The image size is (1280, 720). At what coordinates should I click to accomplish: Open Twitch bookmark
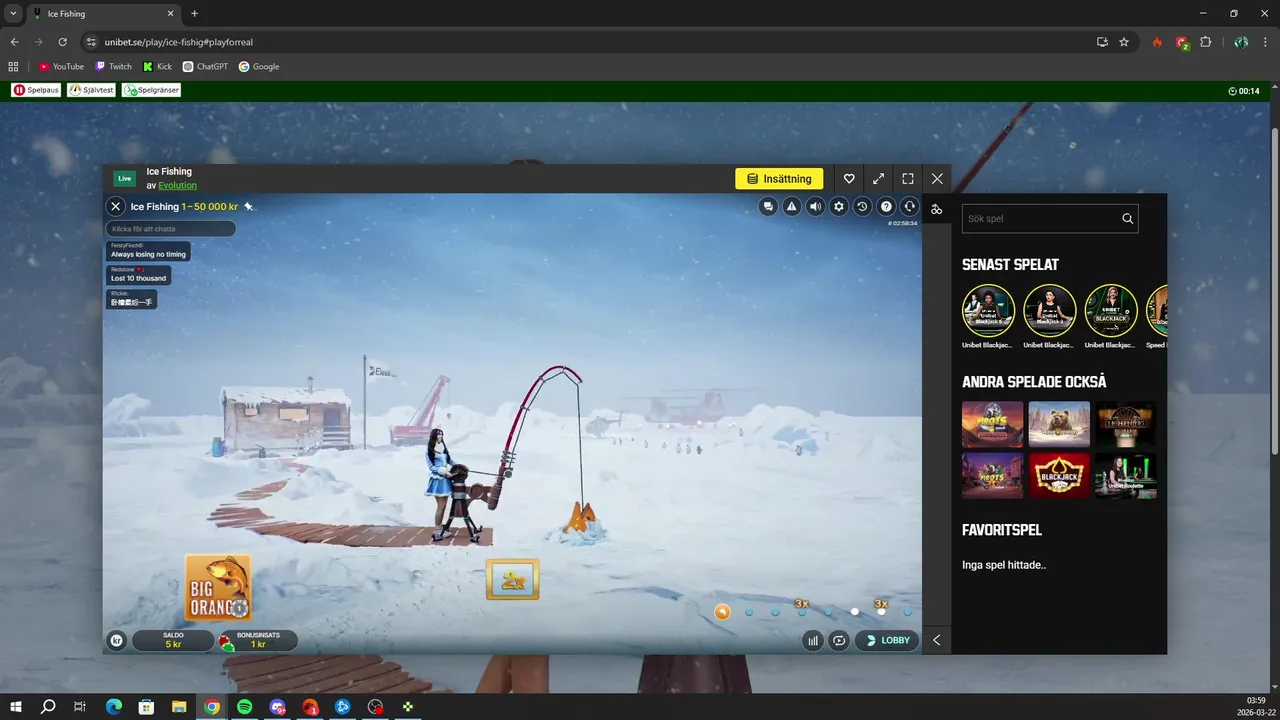[x=113, y=67]
